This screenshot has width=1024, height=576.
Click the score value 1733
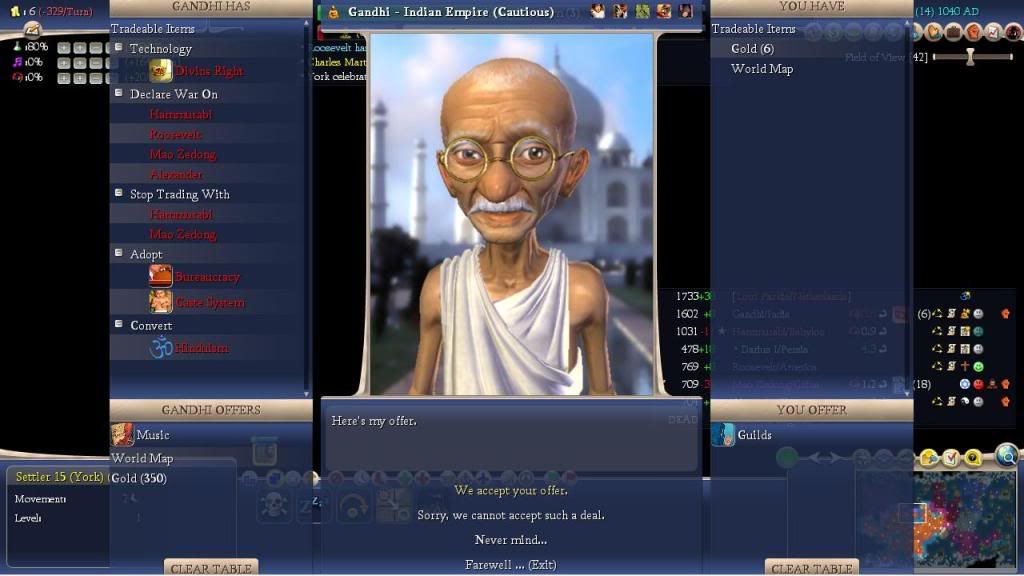point(687,296)
